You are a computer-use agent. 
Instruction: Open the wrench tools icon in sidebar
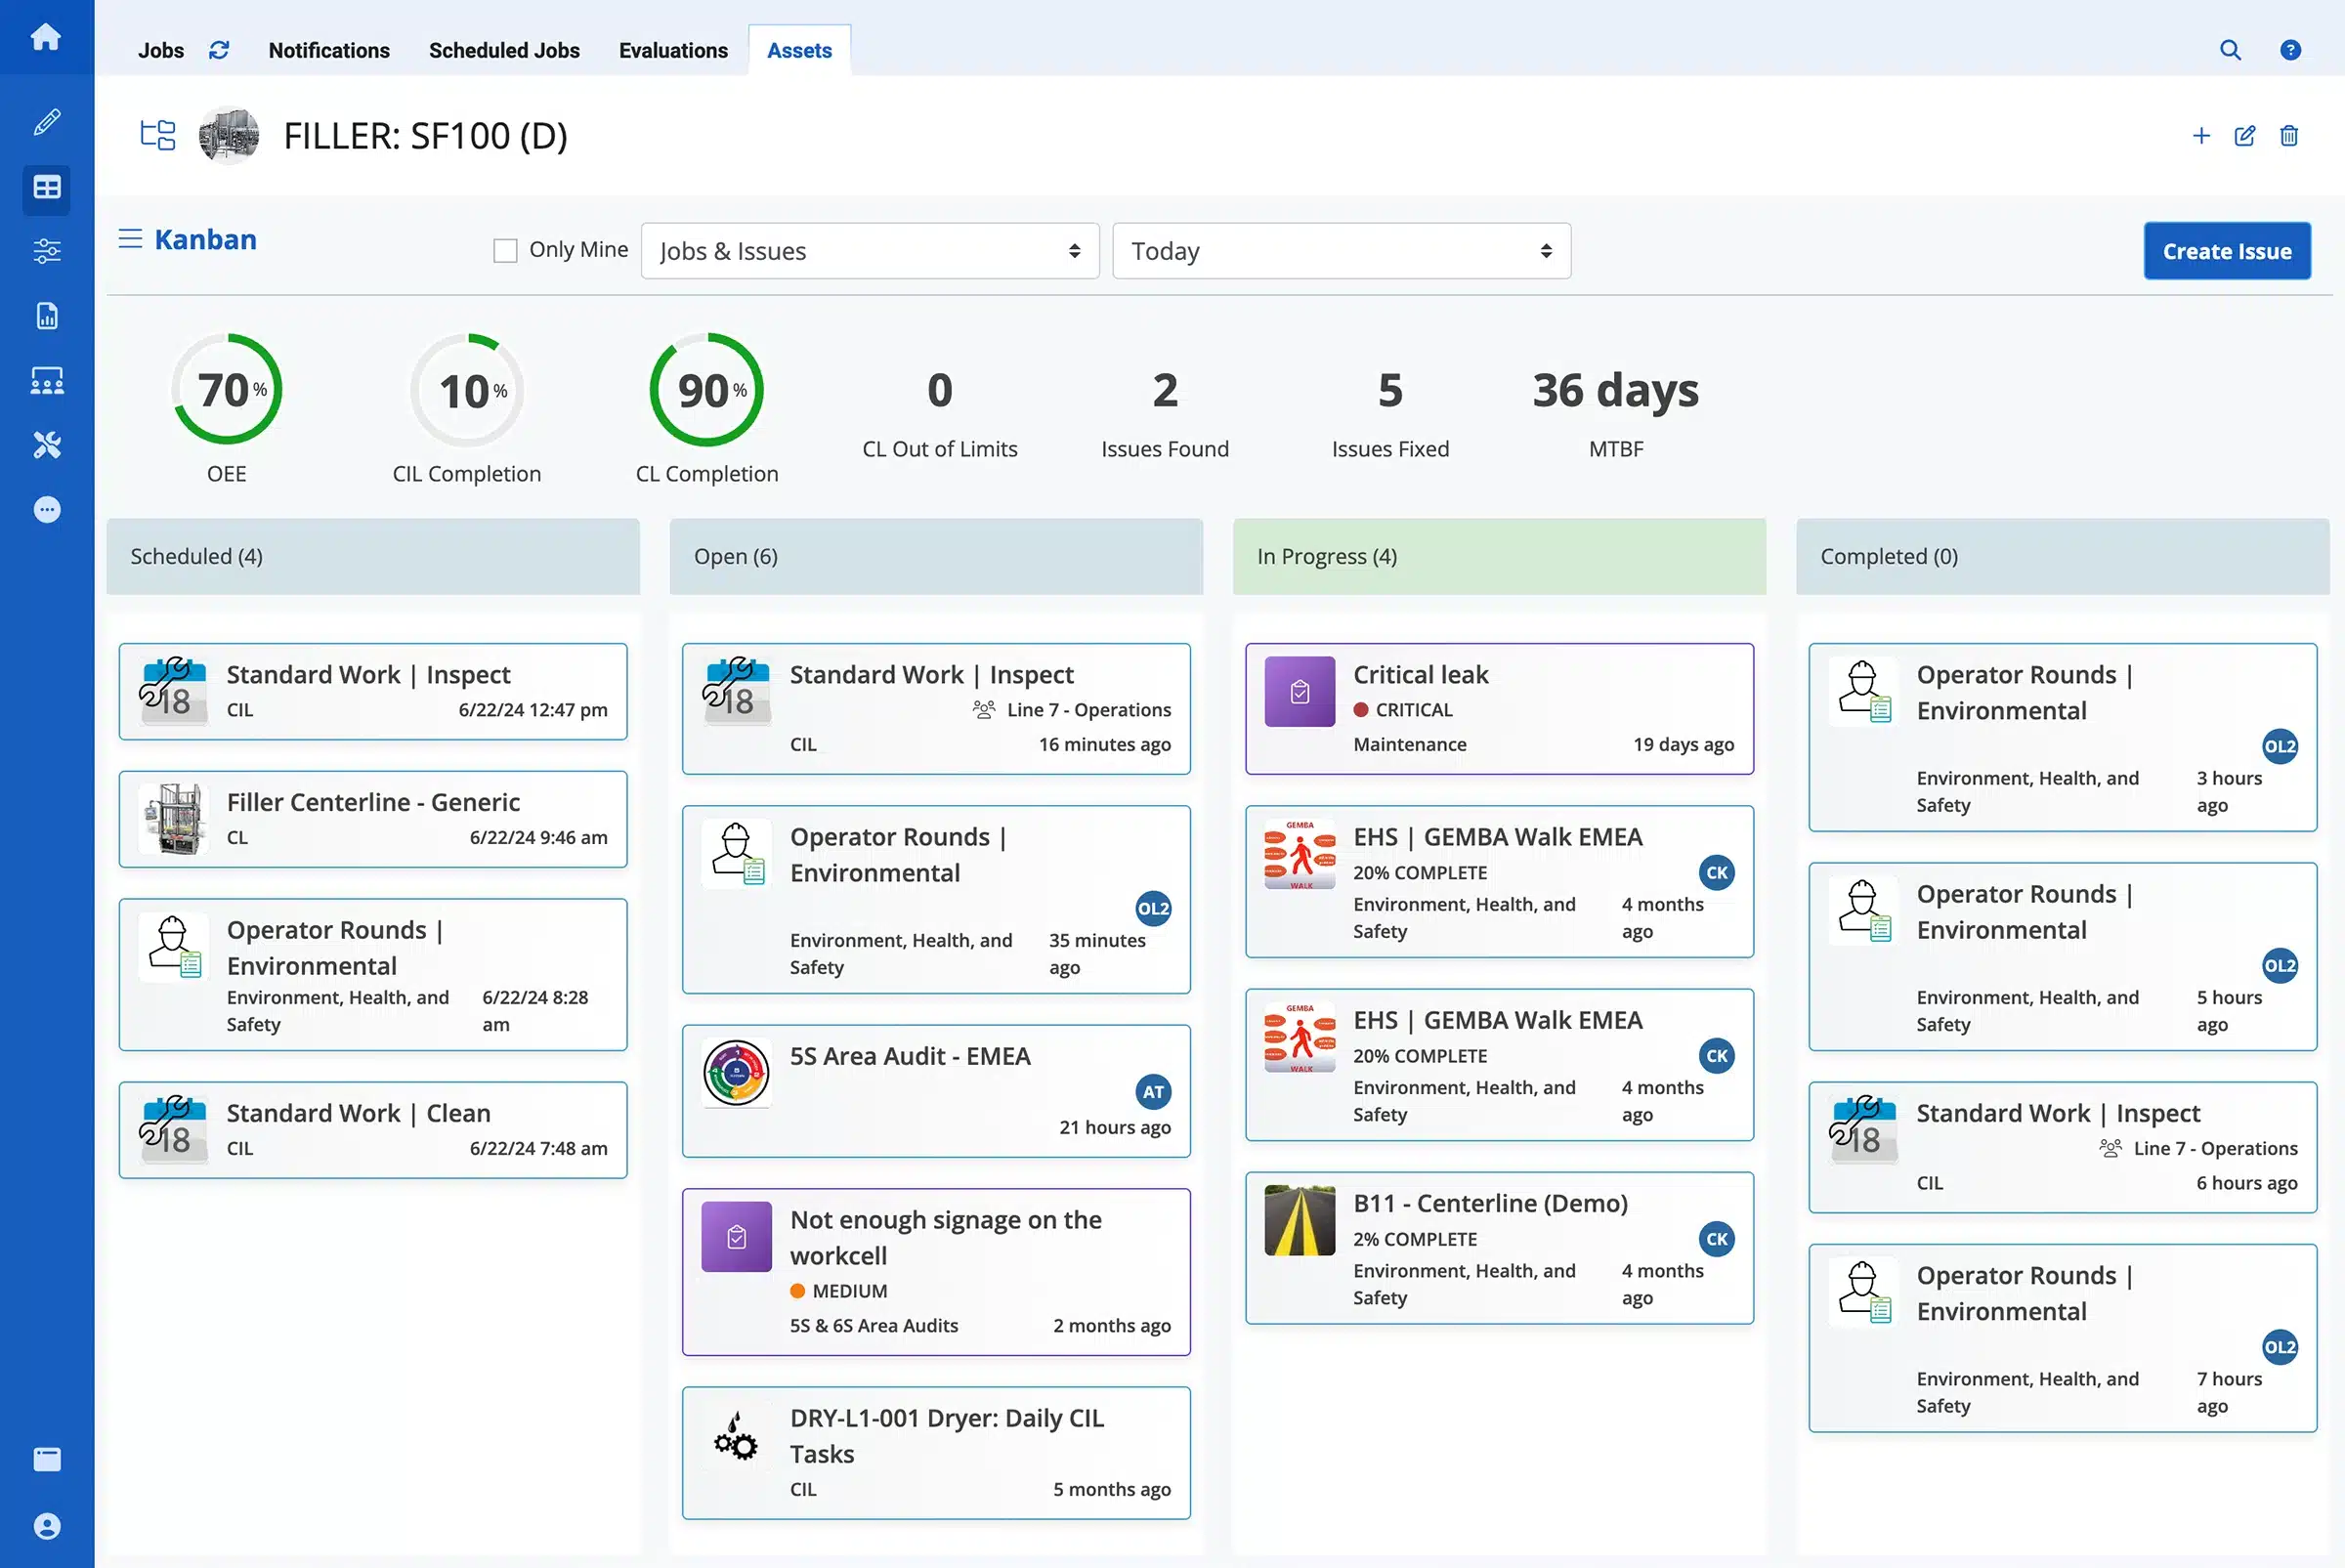(x=46, y=445)
